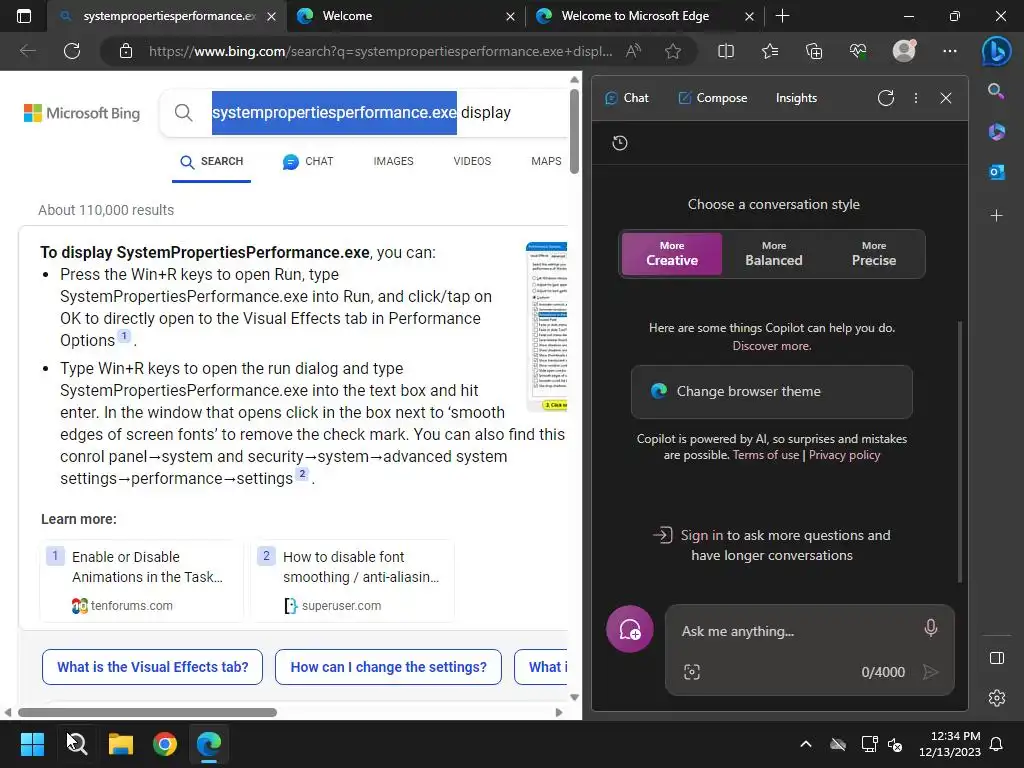Open Microsoft 365 sidebar icon
1024x768 pixels.
click(996, 131)
